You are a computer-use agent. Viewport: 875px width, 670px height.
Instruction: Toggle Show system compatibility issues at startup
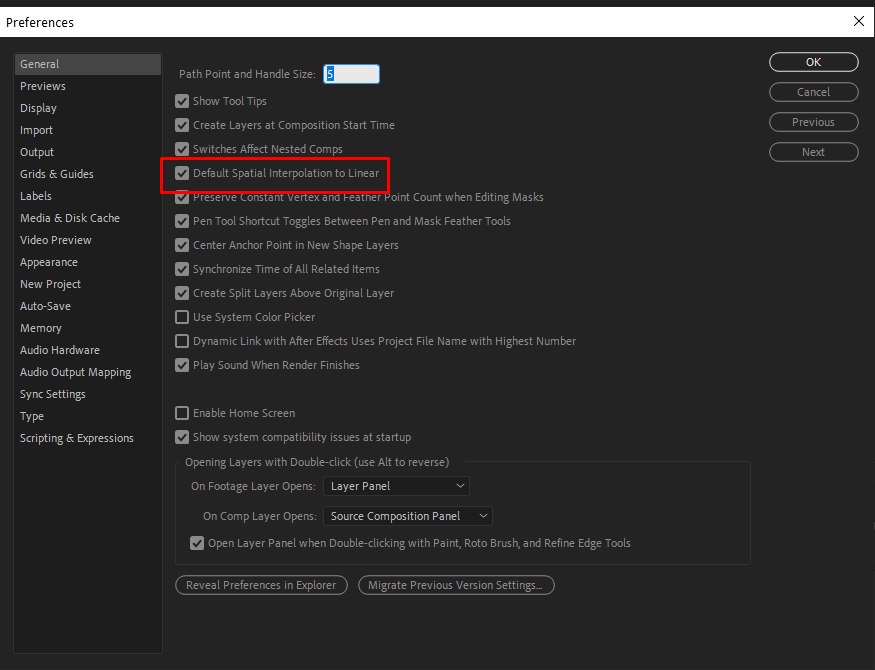tap(182, 437)
